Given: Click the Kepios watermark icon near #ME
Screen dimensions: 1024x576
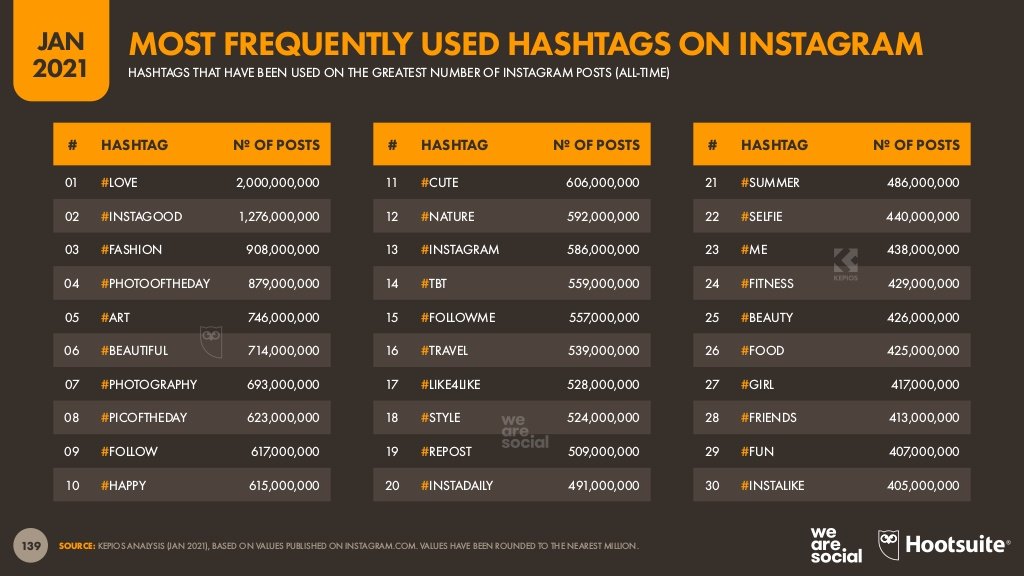Looking at the screenshot, I should point(845,264).
